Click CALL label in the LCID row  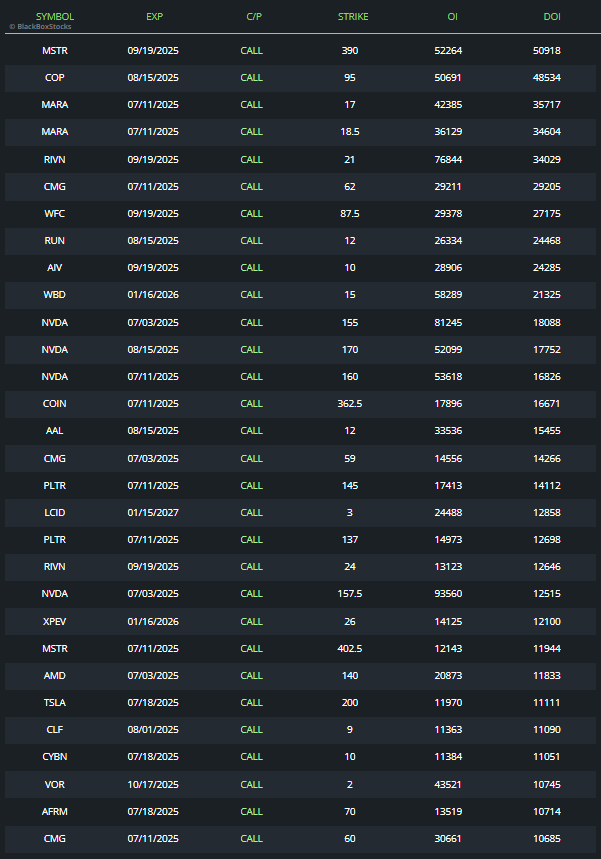click(x=251, y=512)
